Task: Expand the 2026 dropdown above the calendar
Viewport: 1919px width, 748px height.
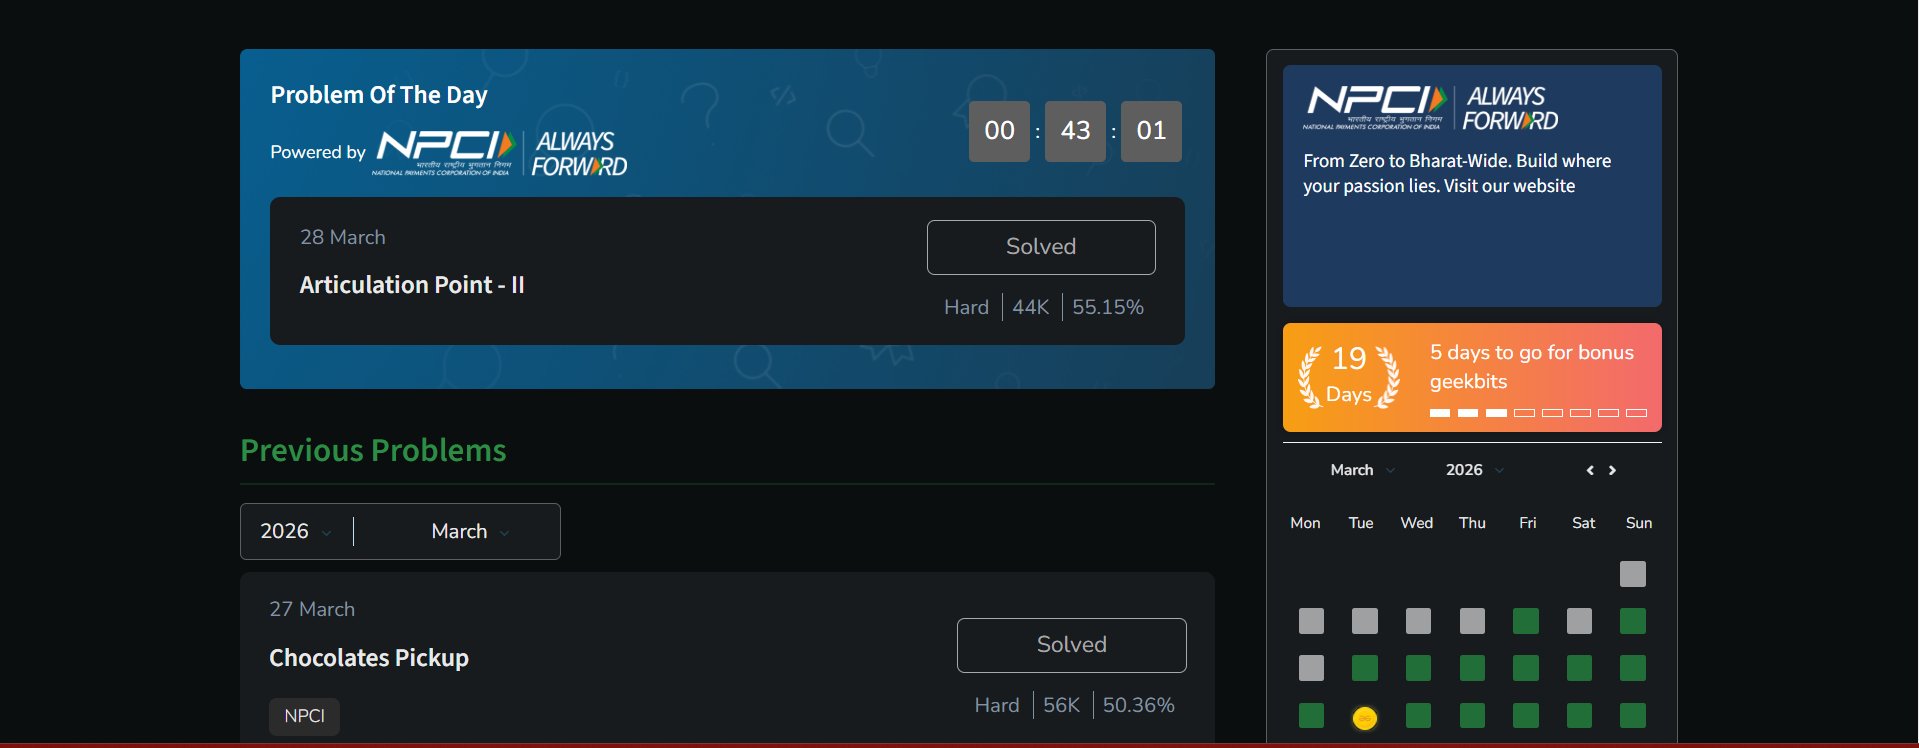Action: coord(1475,470)
